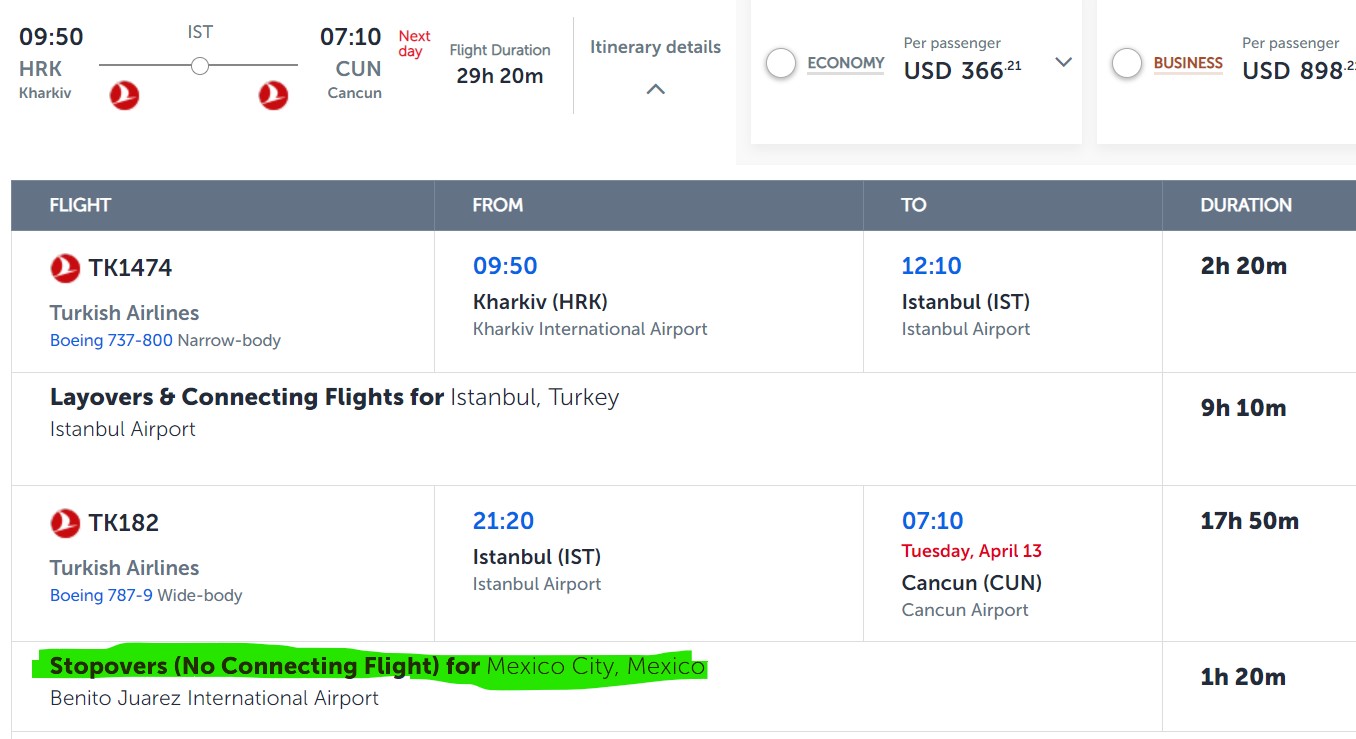
Task: Select the Business fare radio button
Action: [x=1127, y=64]
